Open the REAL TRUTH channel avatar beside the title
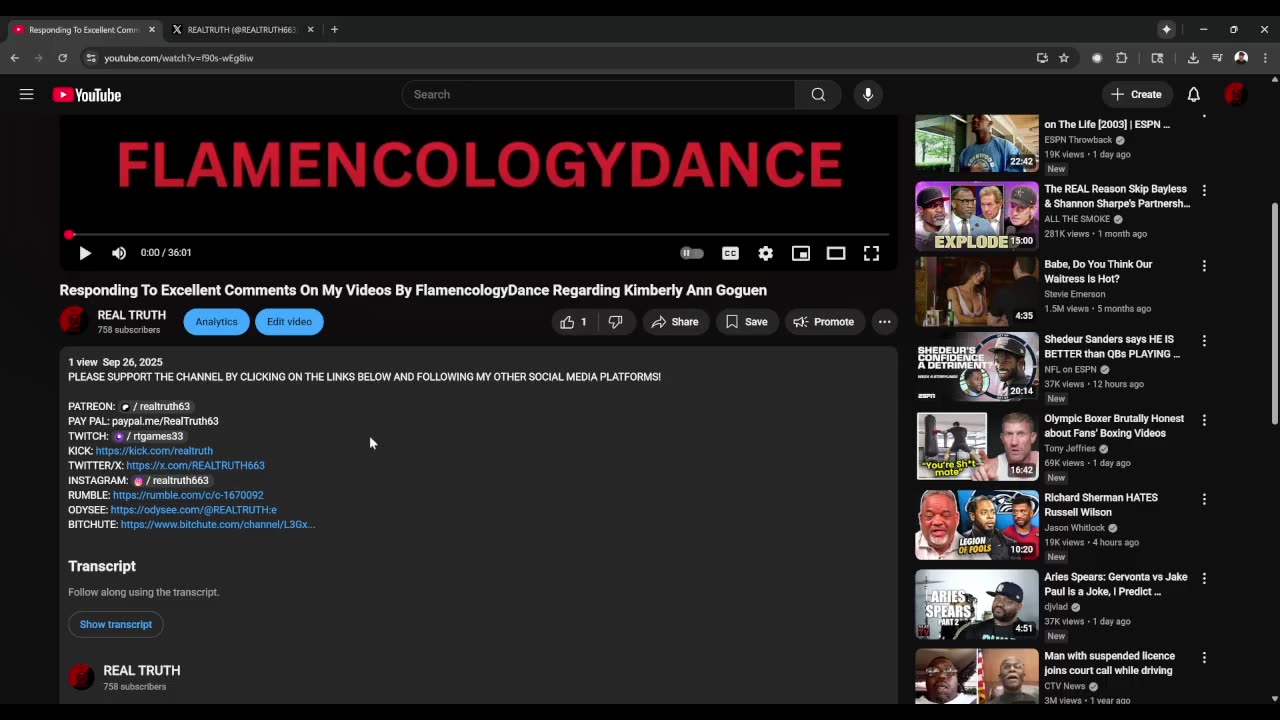The image size is (1280, 720). [x=73, y=321]
